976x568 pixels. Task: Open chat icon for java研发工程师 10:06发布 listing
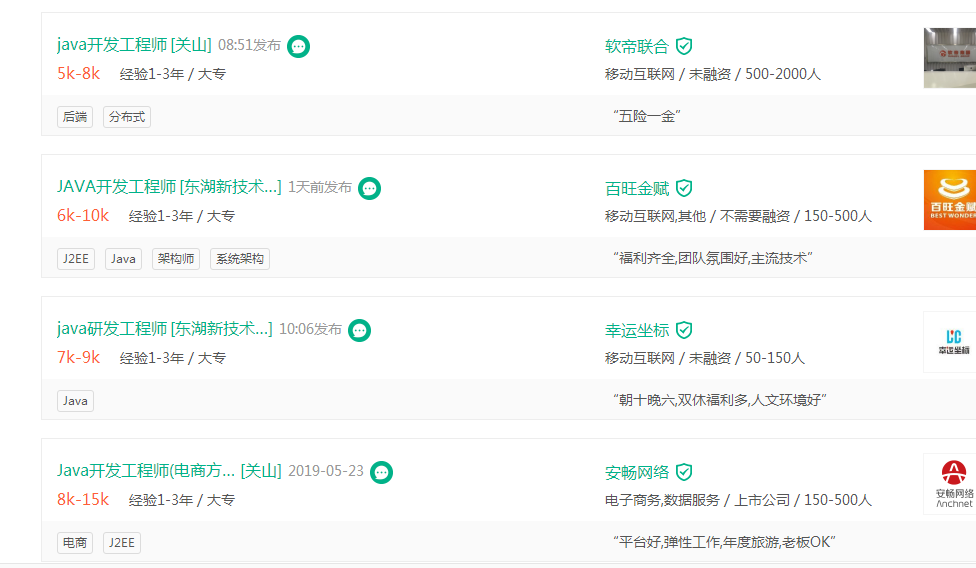[359, 330]
